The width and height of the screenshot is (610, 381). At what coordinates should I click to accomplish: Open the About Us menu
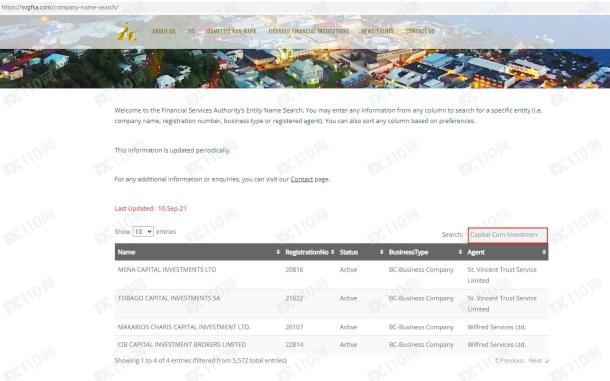164,31
